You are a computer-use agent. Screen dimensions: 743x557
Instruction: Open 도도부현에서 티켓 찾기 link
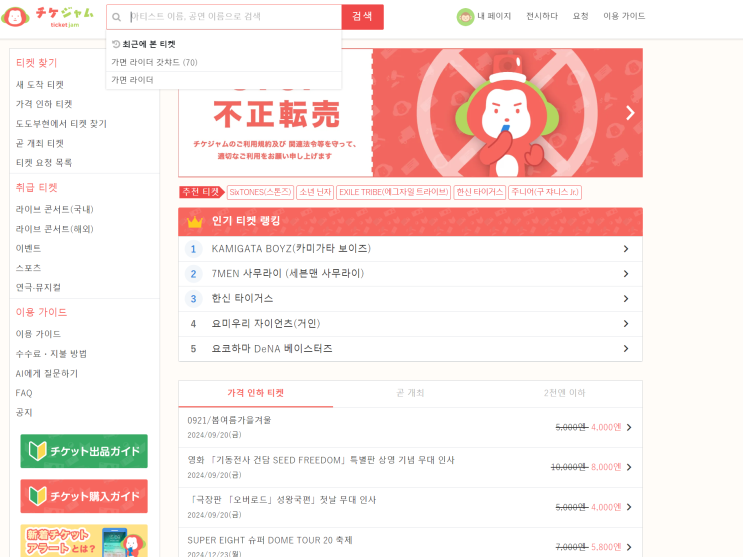[61, 124]
